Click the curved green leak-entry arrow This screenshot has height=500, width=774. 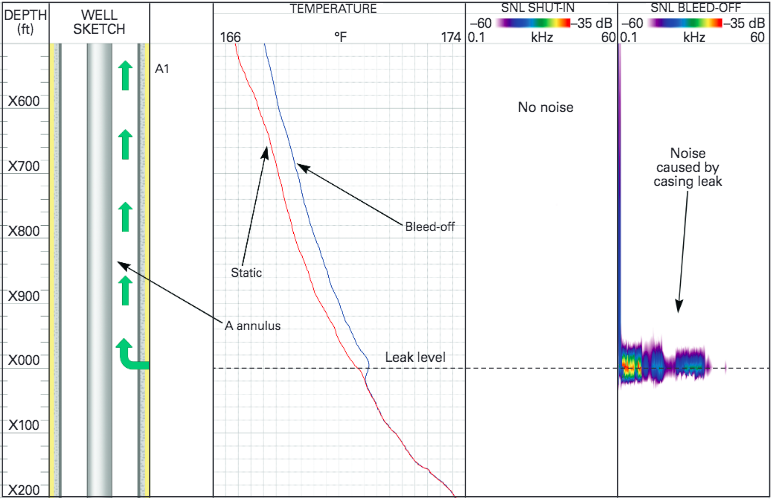[132, 354]
